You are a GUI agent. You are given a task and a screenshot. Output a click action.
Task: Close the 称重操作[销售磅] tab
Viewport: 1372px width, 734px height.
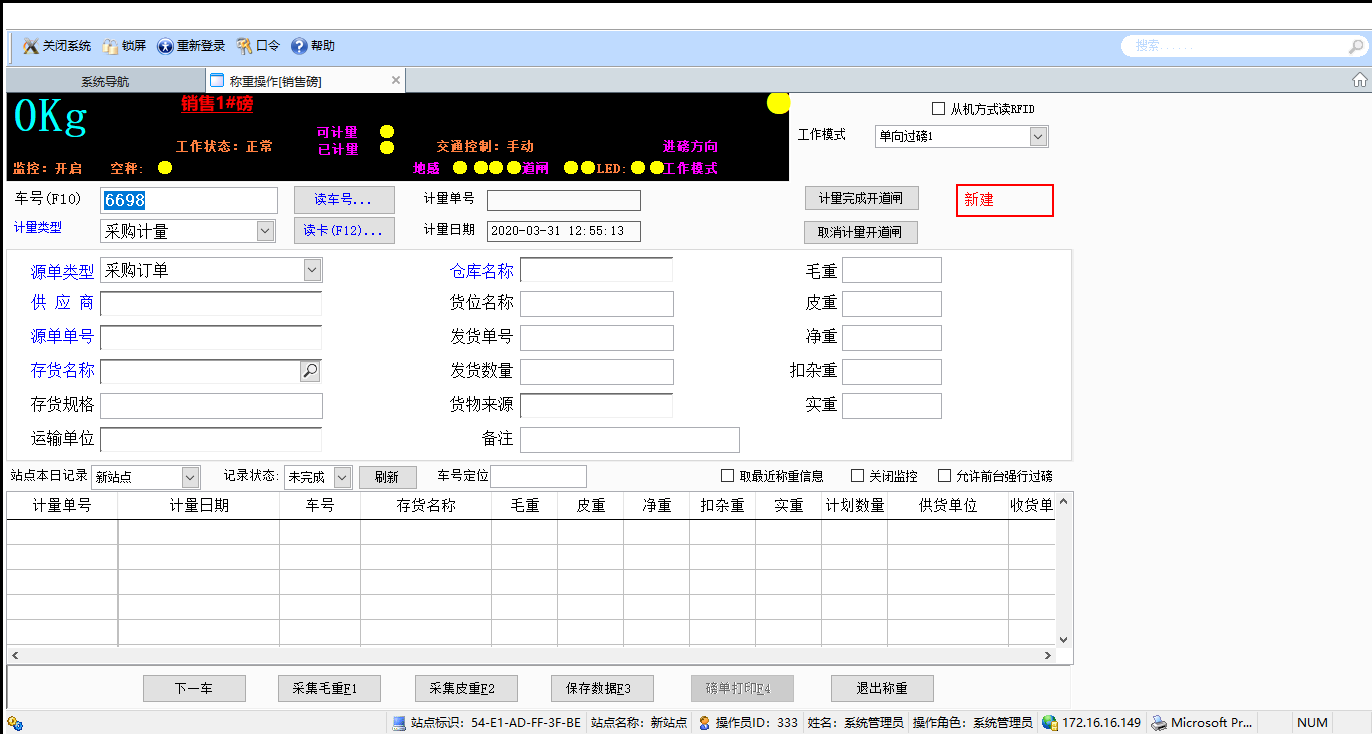point(396,80)
